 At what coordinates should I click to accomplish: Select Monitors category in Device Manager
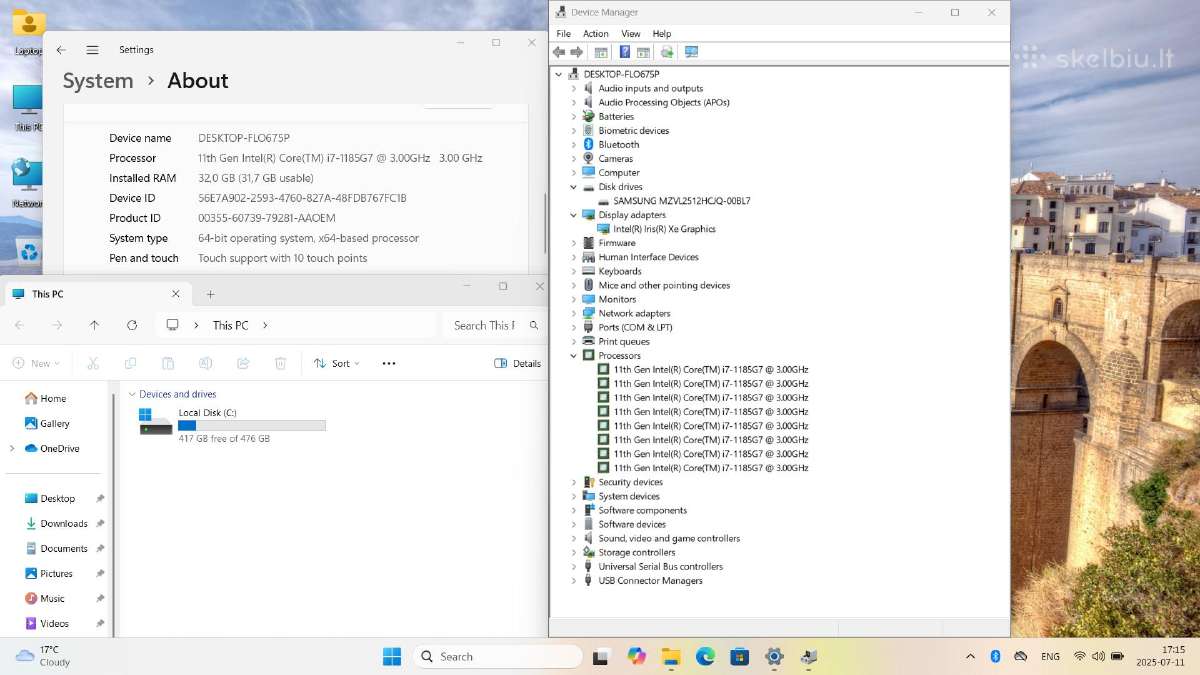617,299
